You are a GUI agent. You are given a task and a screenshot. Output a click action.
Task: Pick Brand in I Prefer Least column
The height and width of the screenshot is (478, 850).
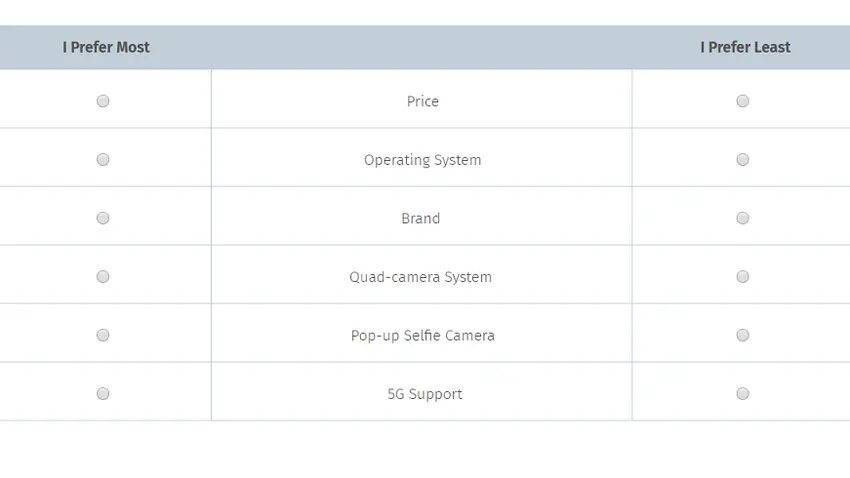pos(742,218)
